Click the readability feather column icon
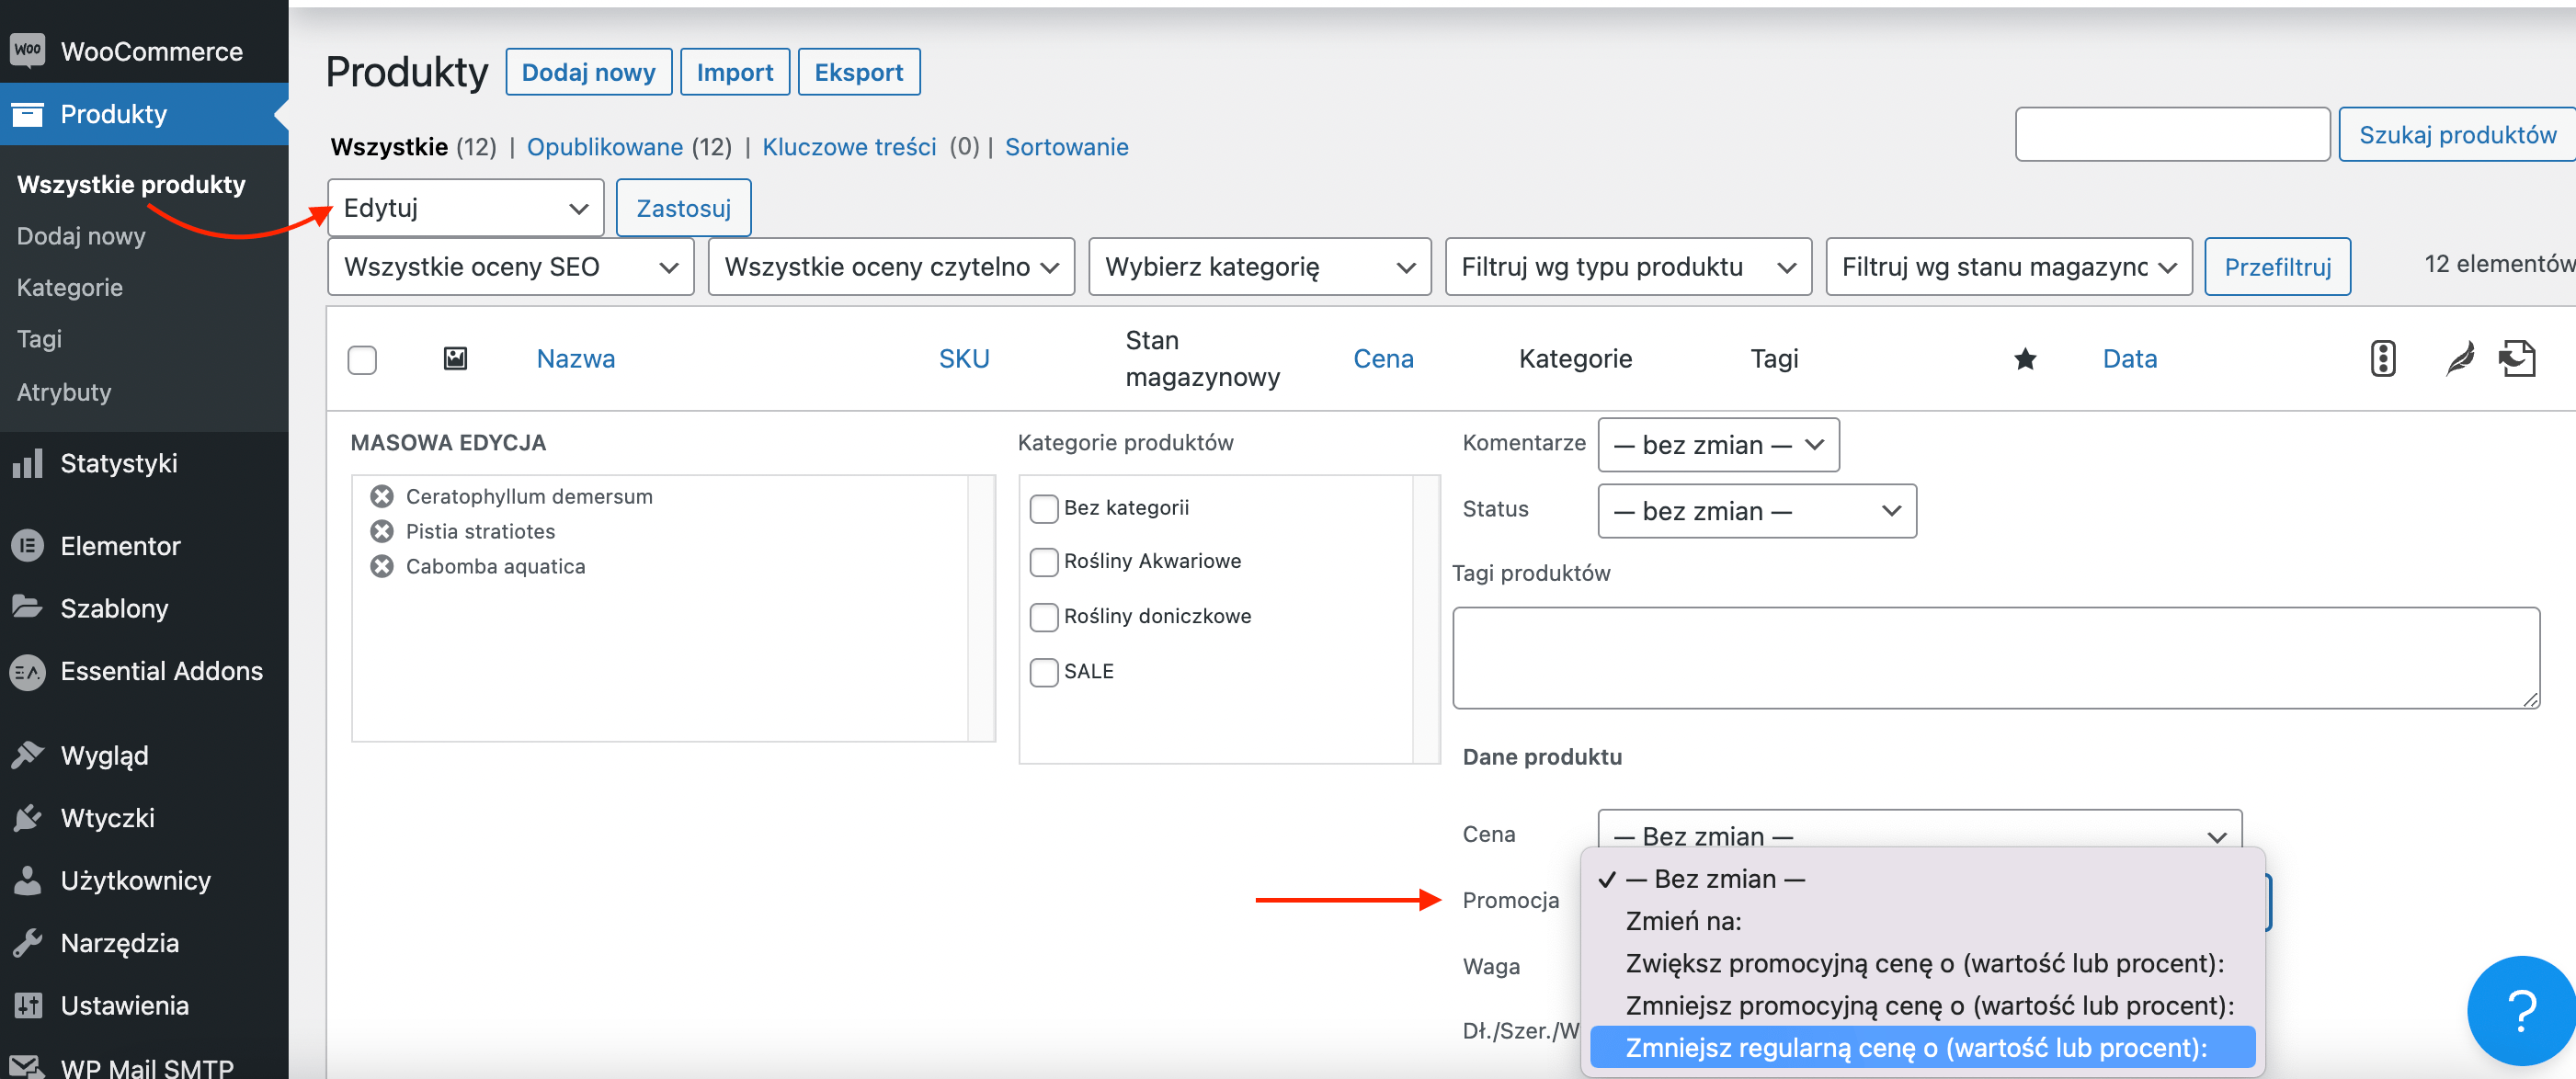The height and width of the screenshot is (1079, 2576). point(2459,358)
